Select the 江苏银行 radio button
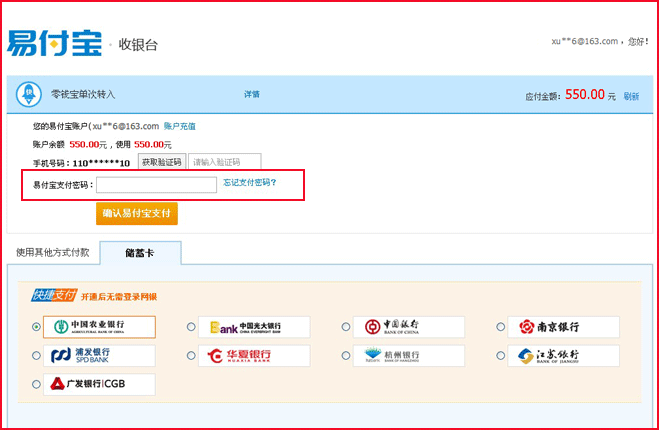 tap(501, 356)
